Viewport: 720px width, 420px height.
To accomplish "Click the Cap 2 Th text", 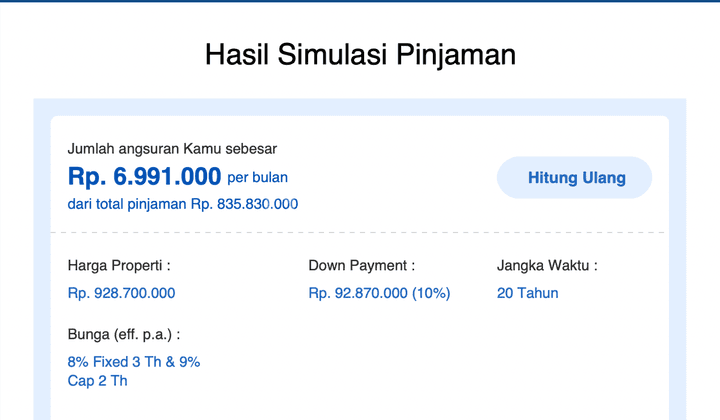I will coord(97,381).
